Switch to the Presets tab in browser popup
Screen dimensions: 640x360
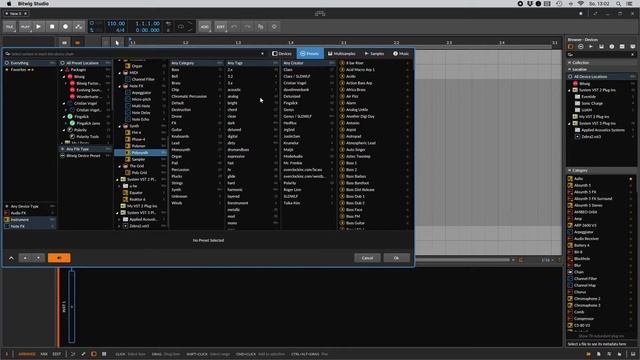click(x=309, y=53)
